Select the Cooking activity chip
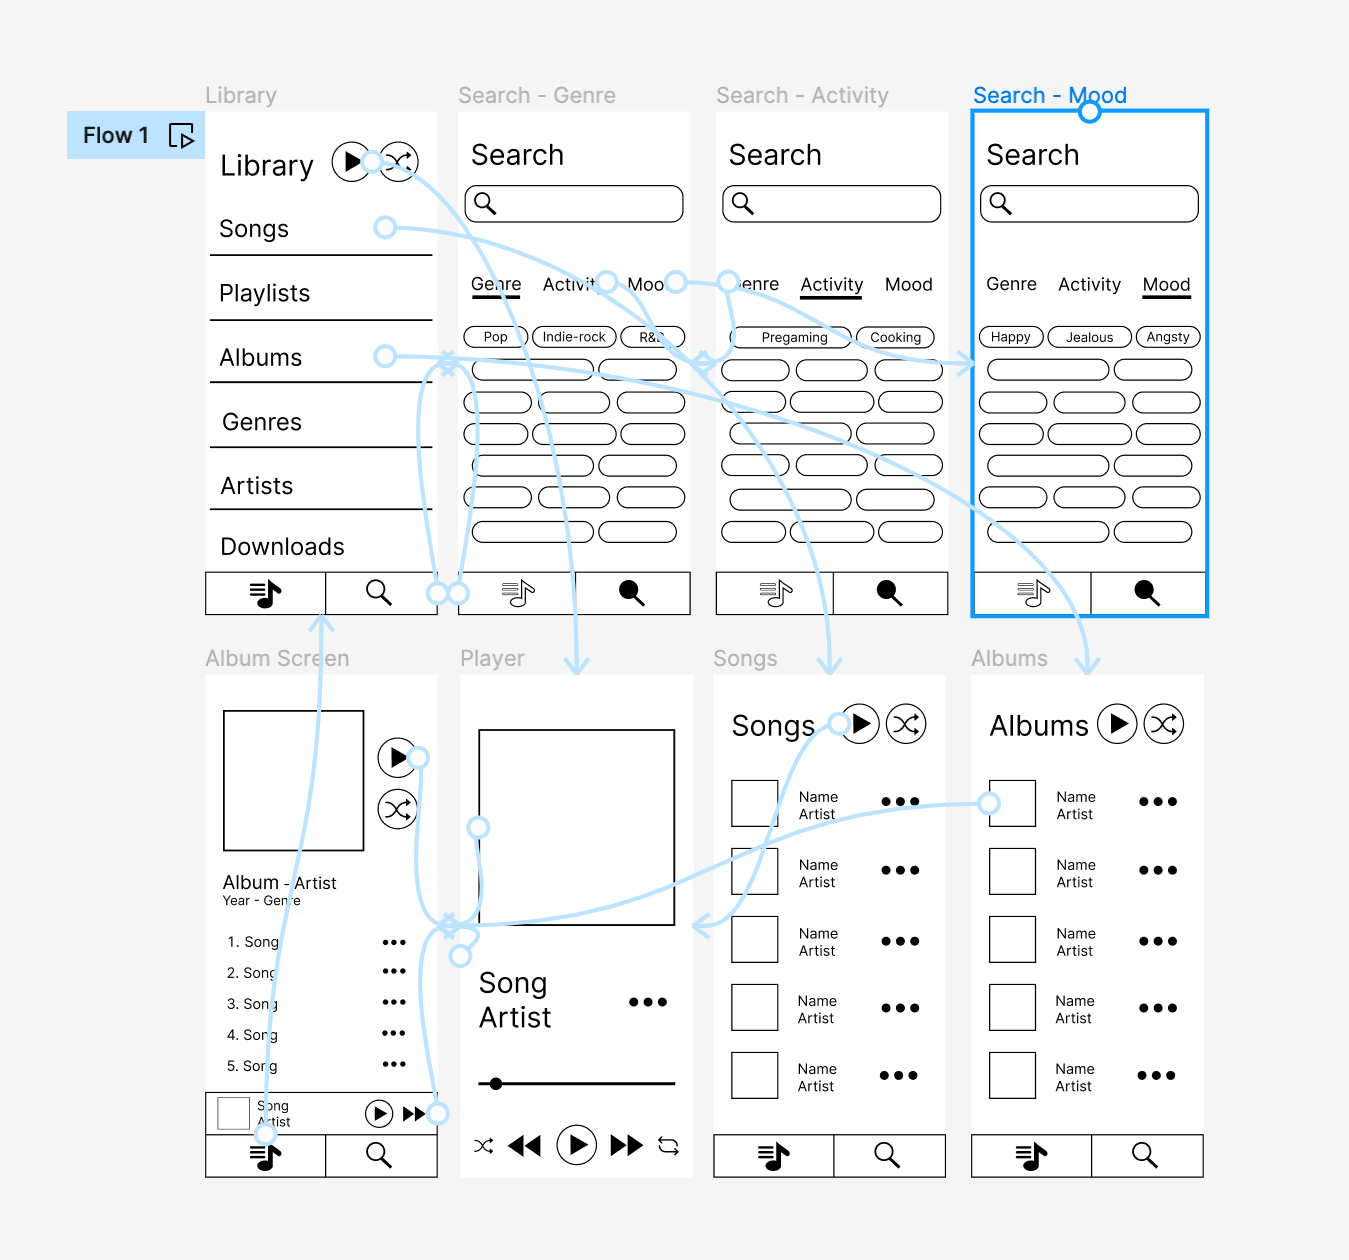Viewport: 1349px width, 1260px height. pos(895,337)
